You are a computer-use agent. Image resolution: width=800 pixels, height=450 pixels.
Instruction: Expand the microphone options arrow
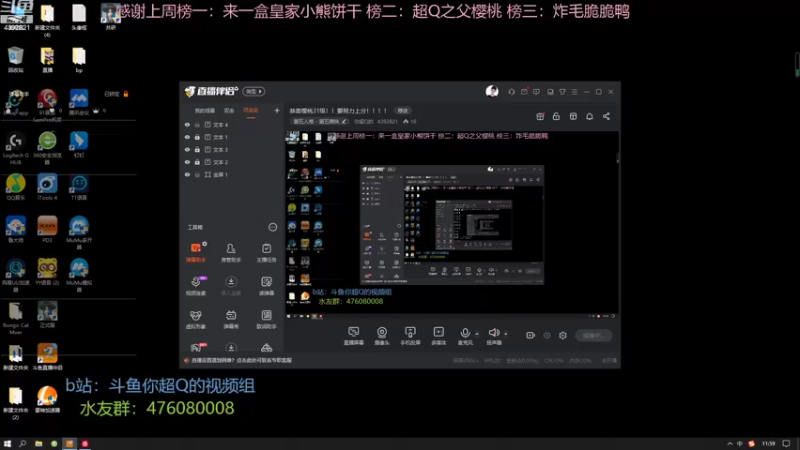click(477, 334)
